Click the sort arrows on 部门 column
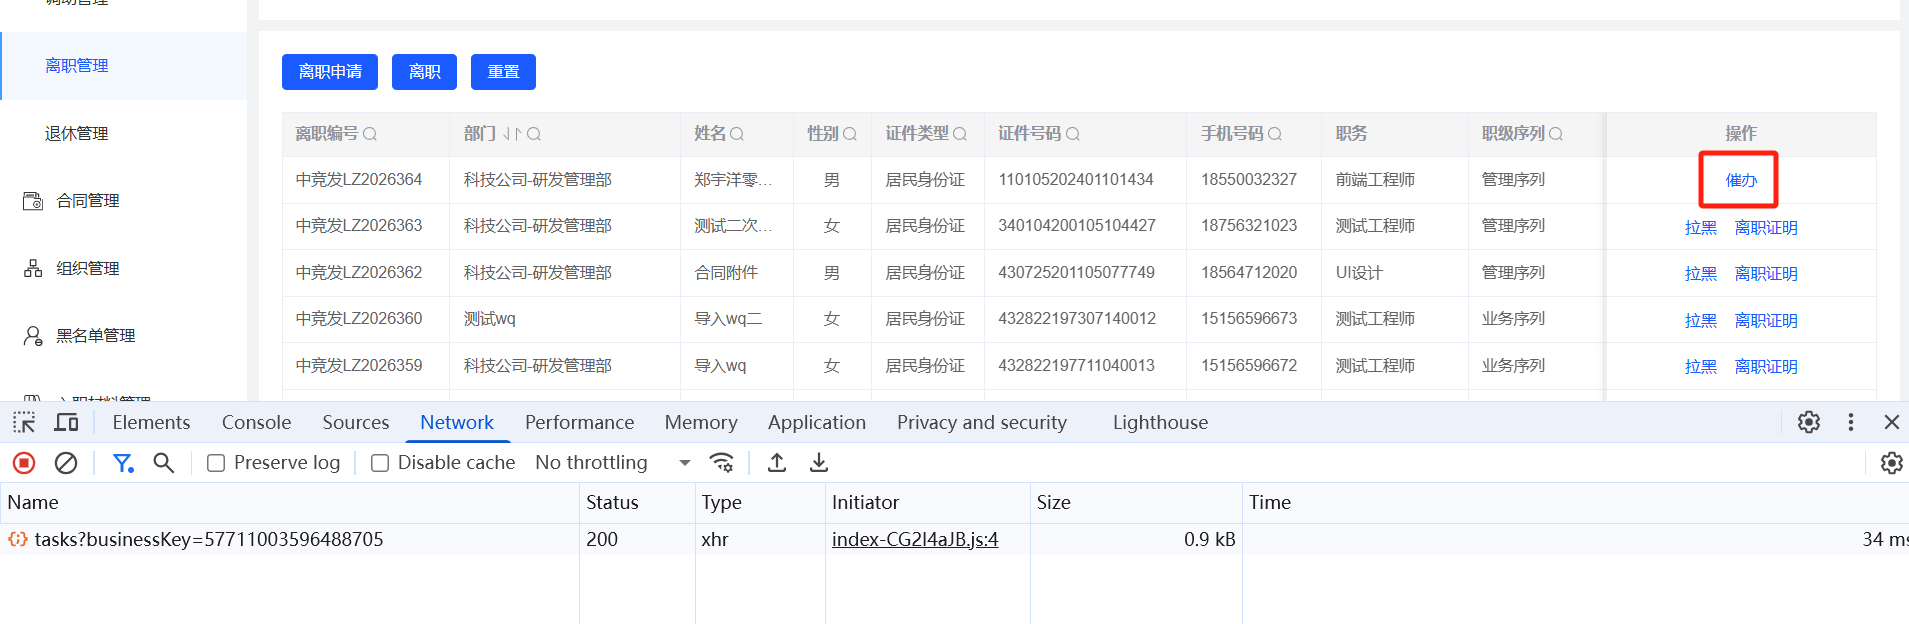Screen dimensions: 1909x624 pos(511,134)
